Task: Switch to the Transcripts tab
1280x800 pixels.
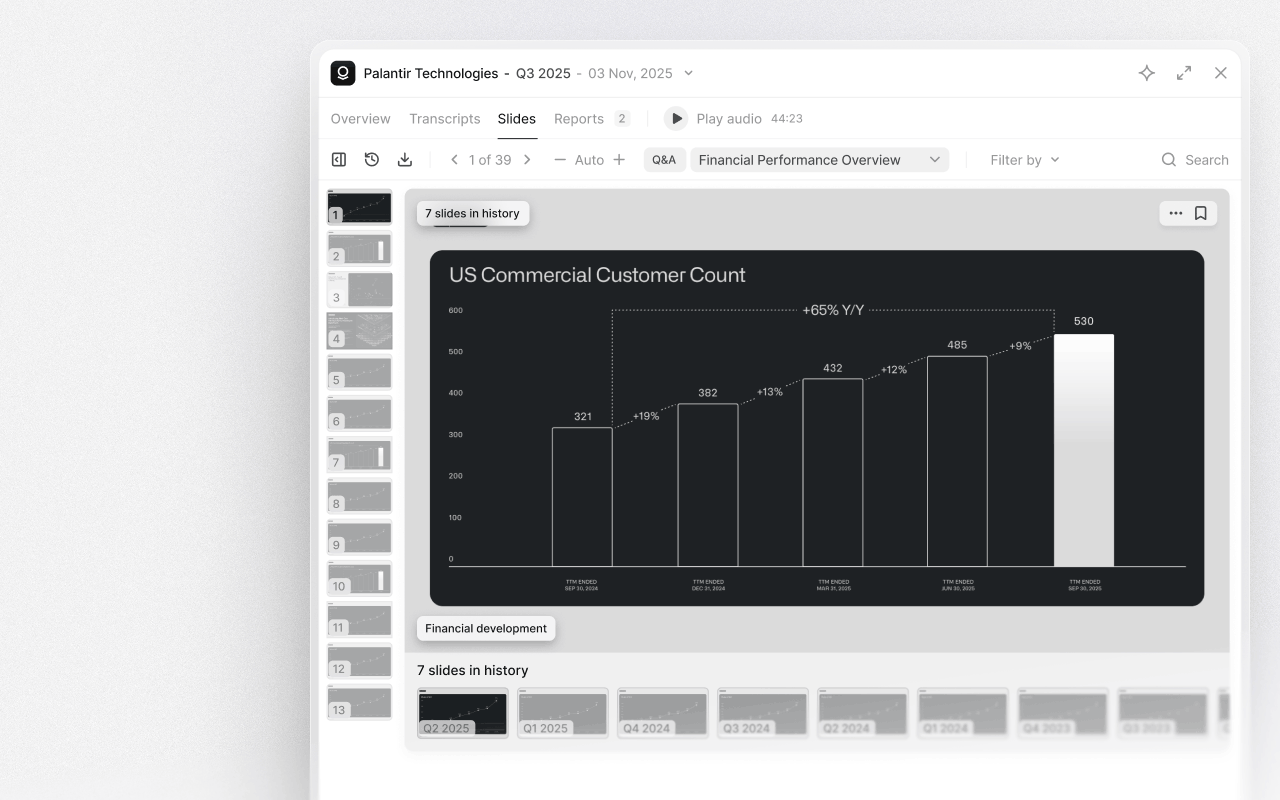Action: point(445,119)
